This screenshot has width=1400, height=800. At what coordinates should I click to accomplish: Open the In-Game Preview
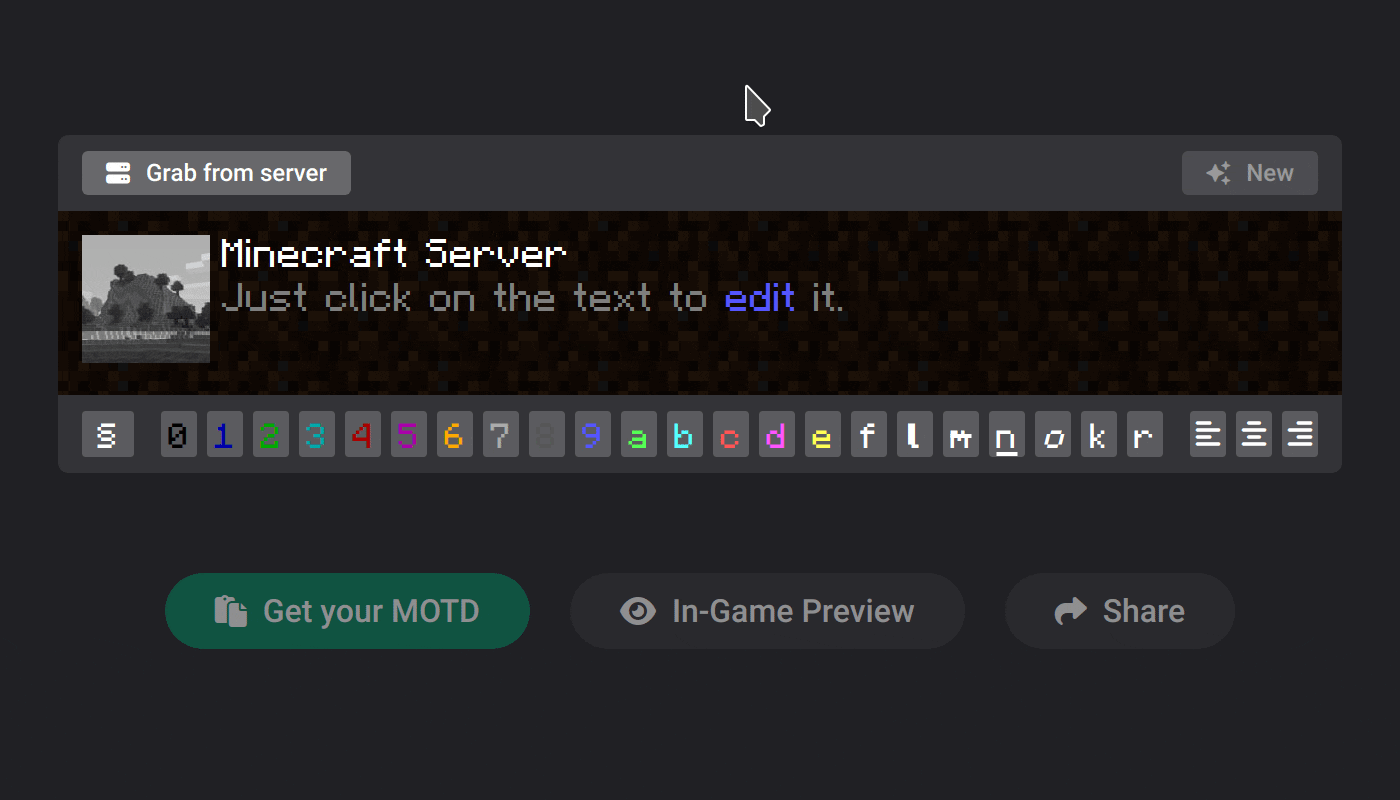[767, 611]
